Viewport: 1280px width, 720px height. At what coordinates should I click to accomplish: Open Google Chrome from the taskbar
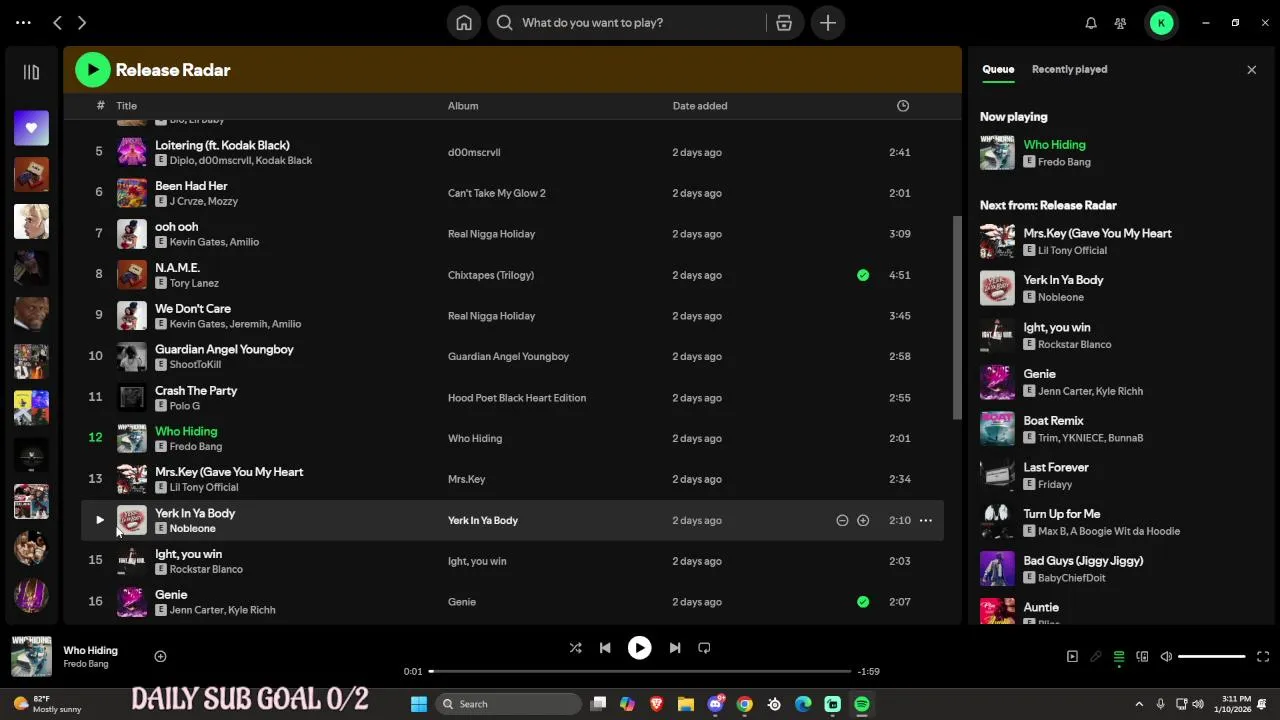pos(745,704)
